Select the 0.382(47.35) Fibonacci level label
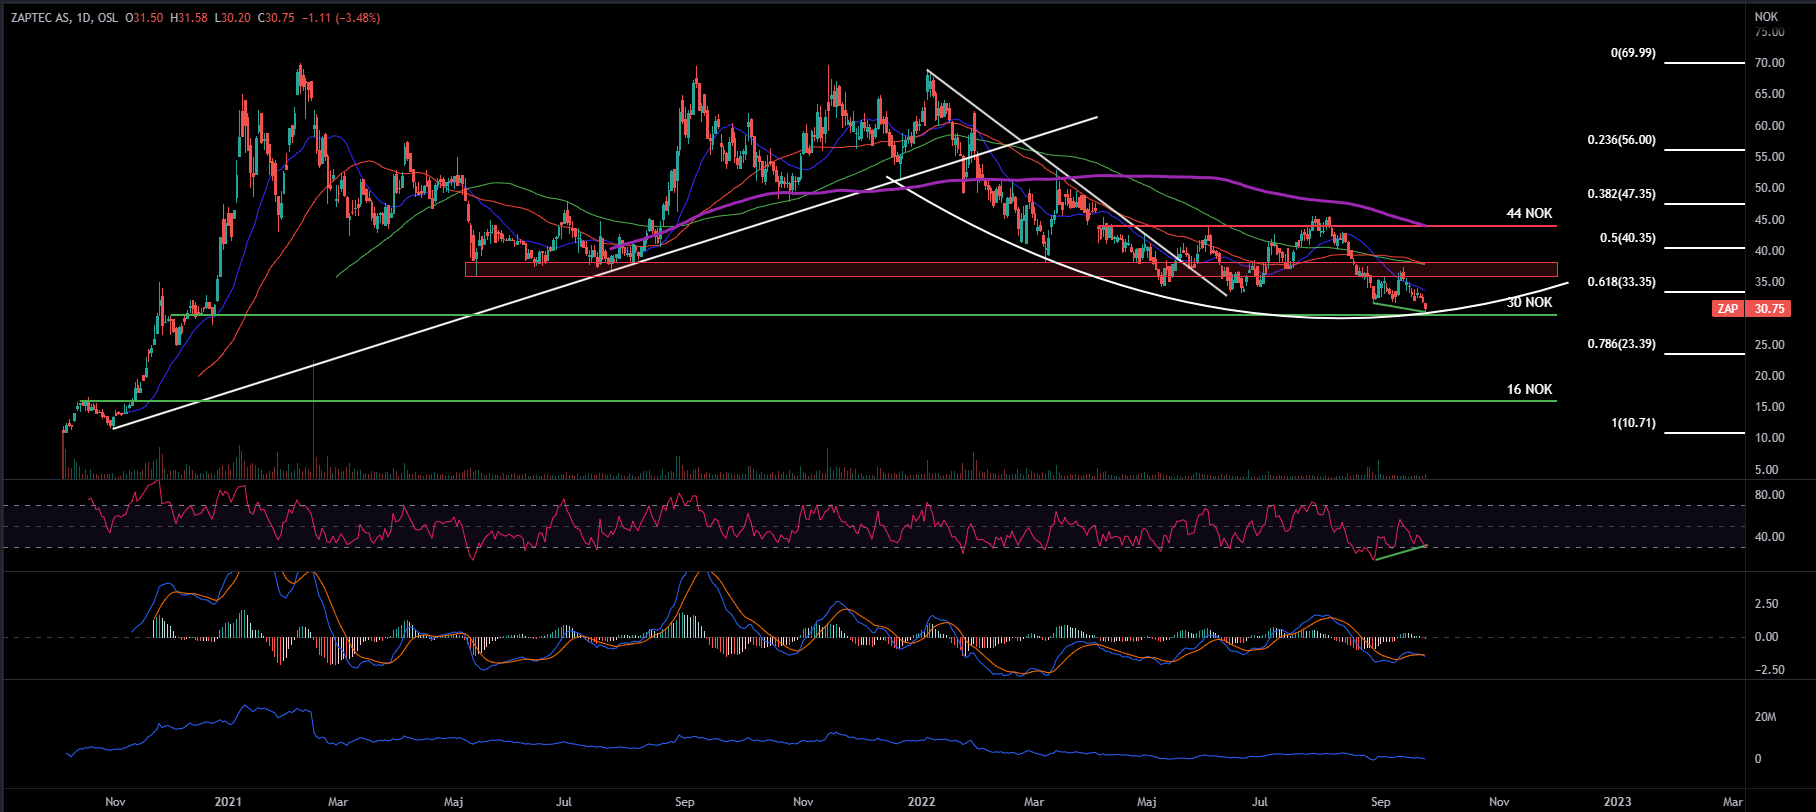 coord(1621,194)
